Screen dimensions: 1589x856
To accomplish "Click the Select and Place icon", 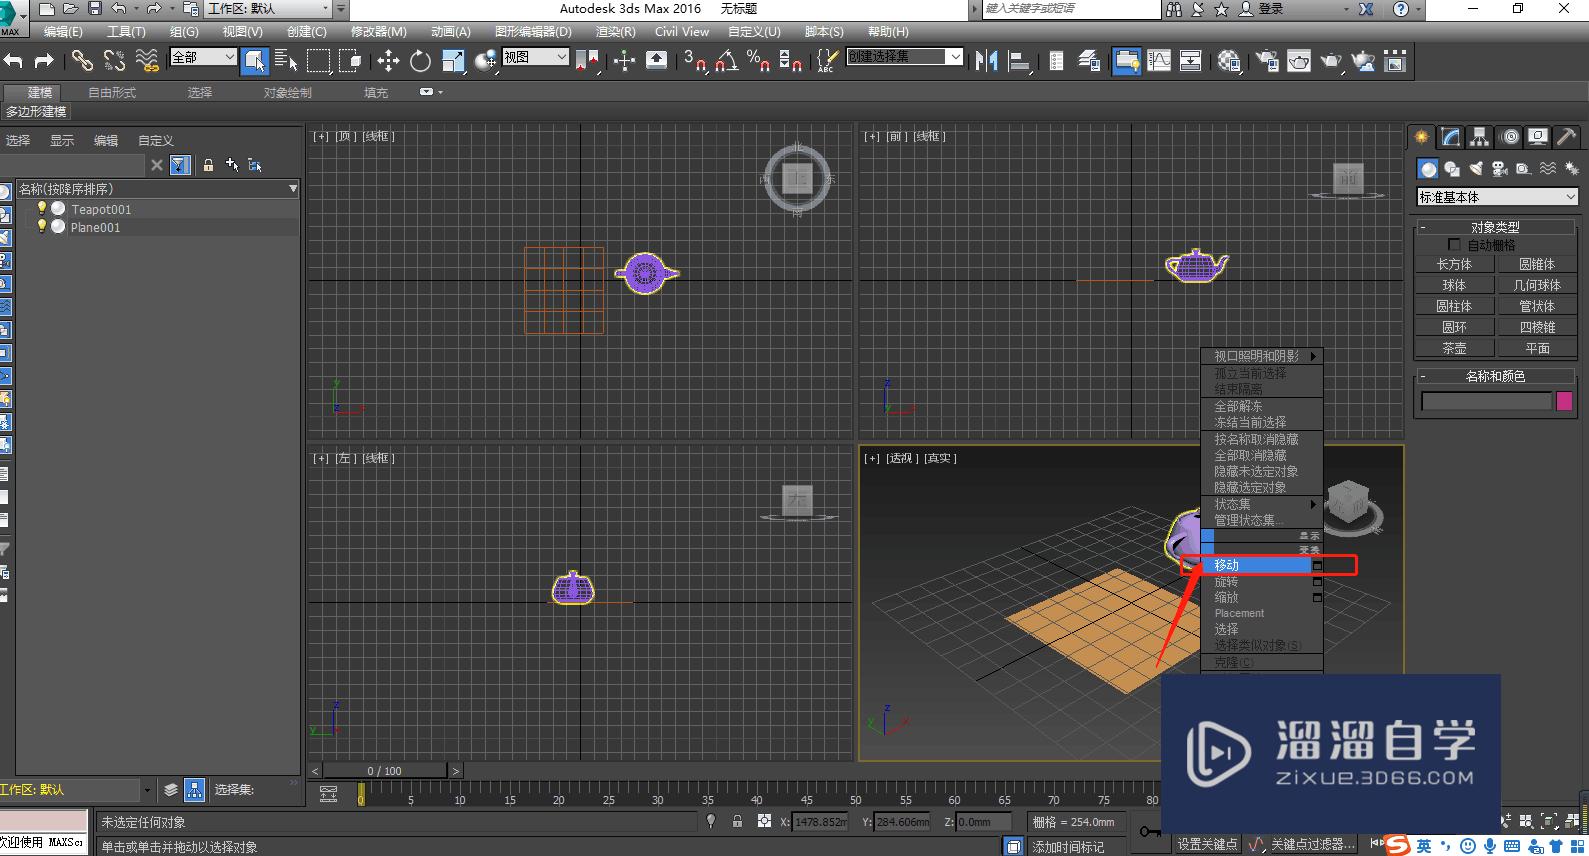I will (486, 61).
